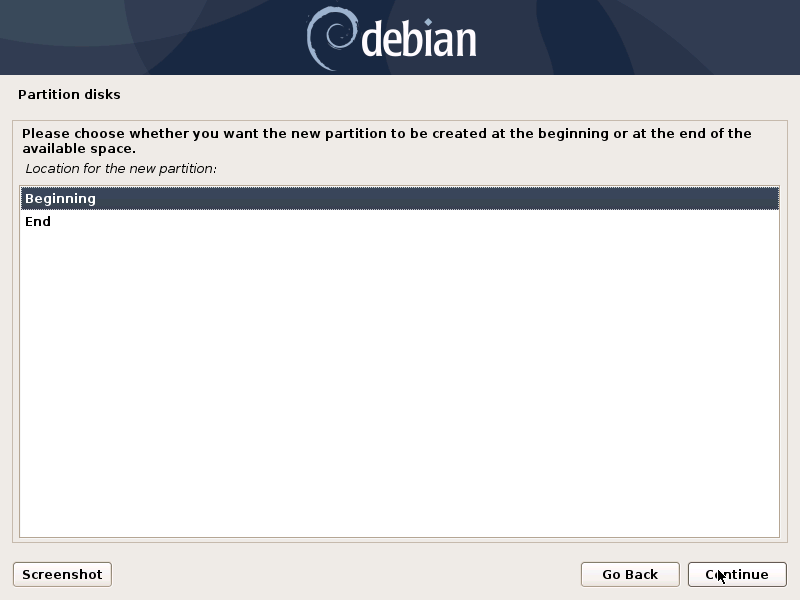Click the word 'beginning' in the instruction sentence

pos(573,134)
